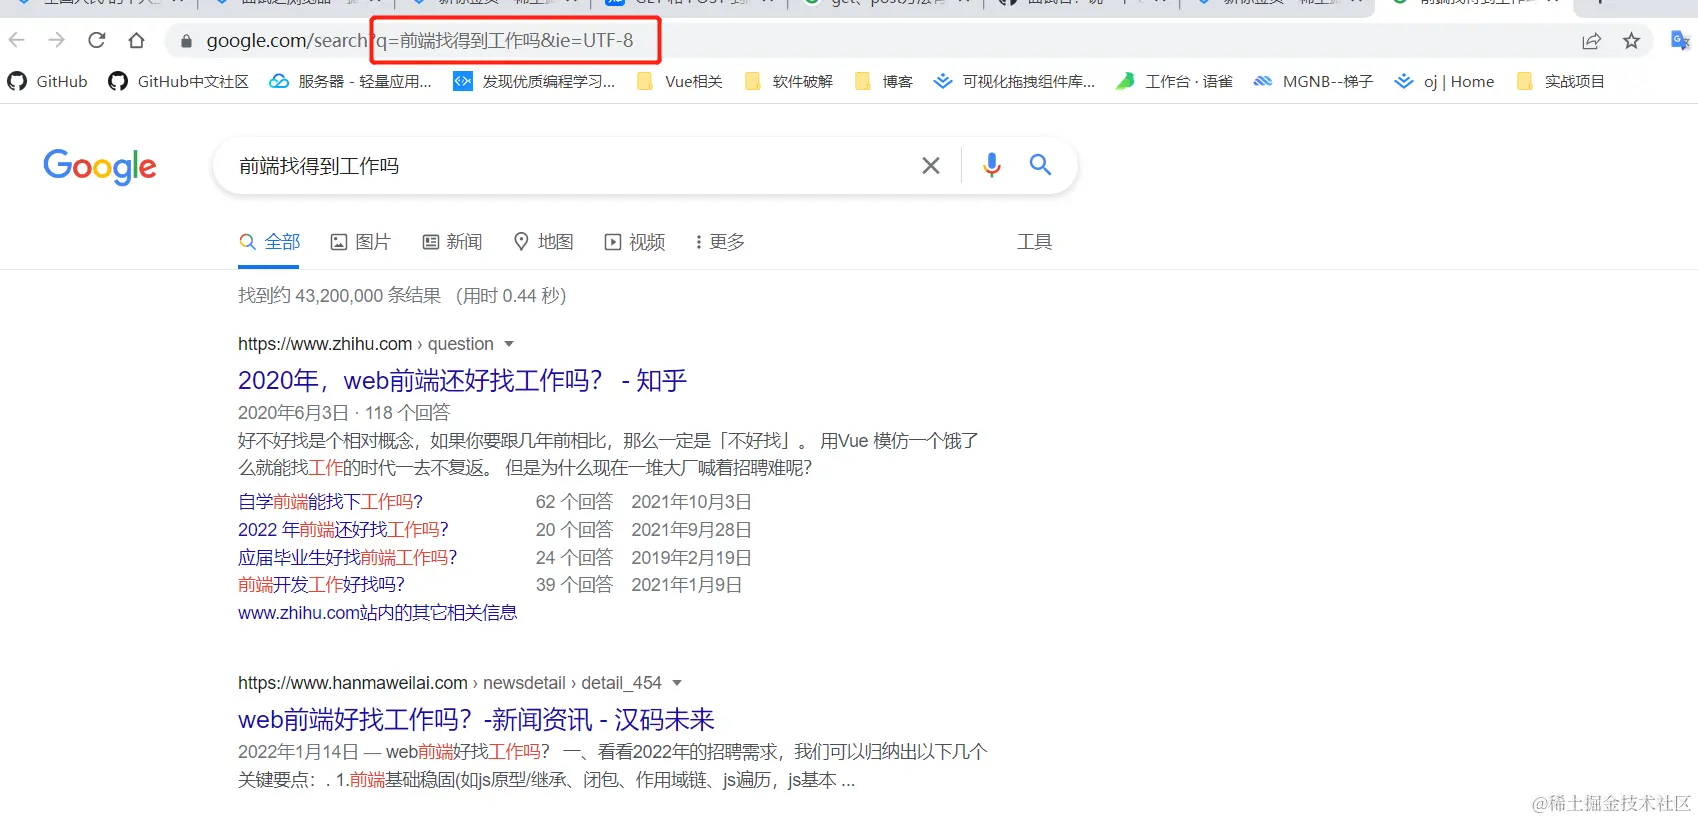Open the 软件破解 bookmark folder

788,81
